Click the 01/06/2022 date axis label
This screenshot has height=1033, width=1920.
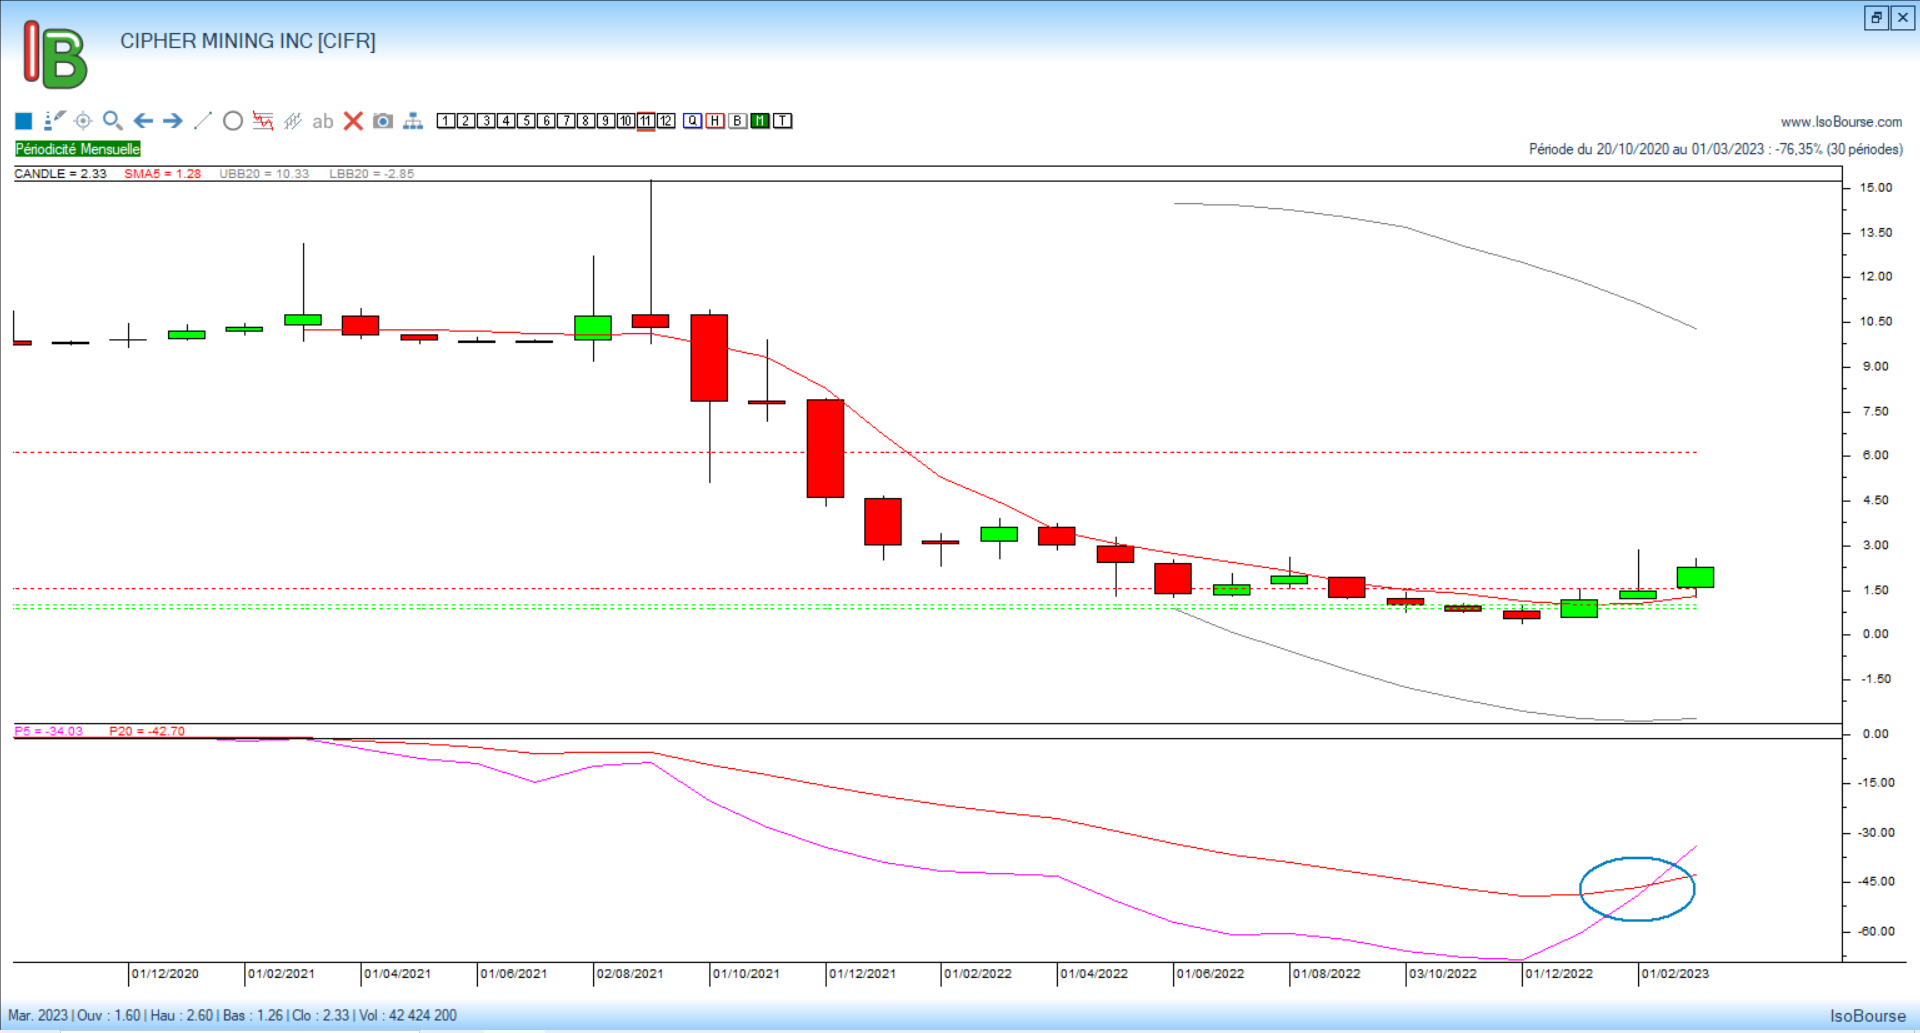point(1210,974)
